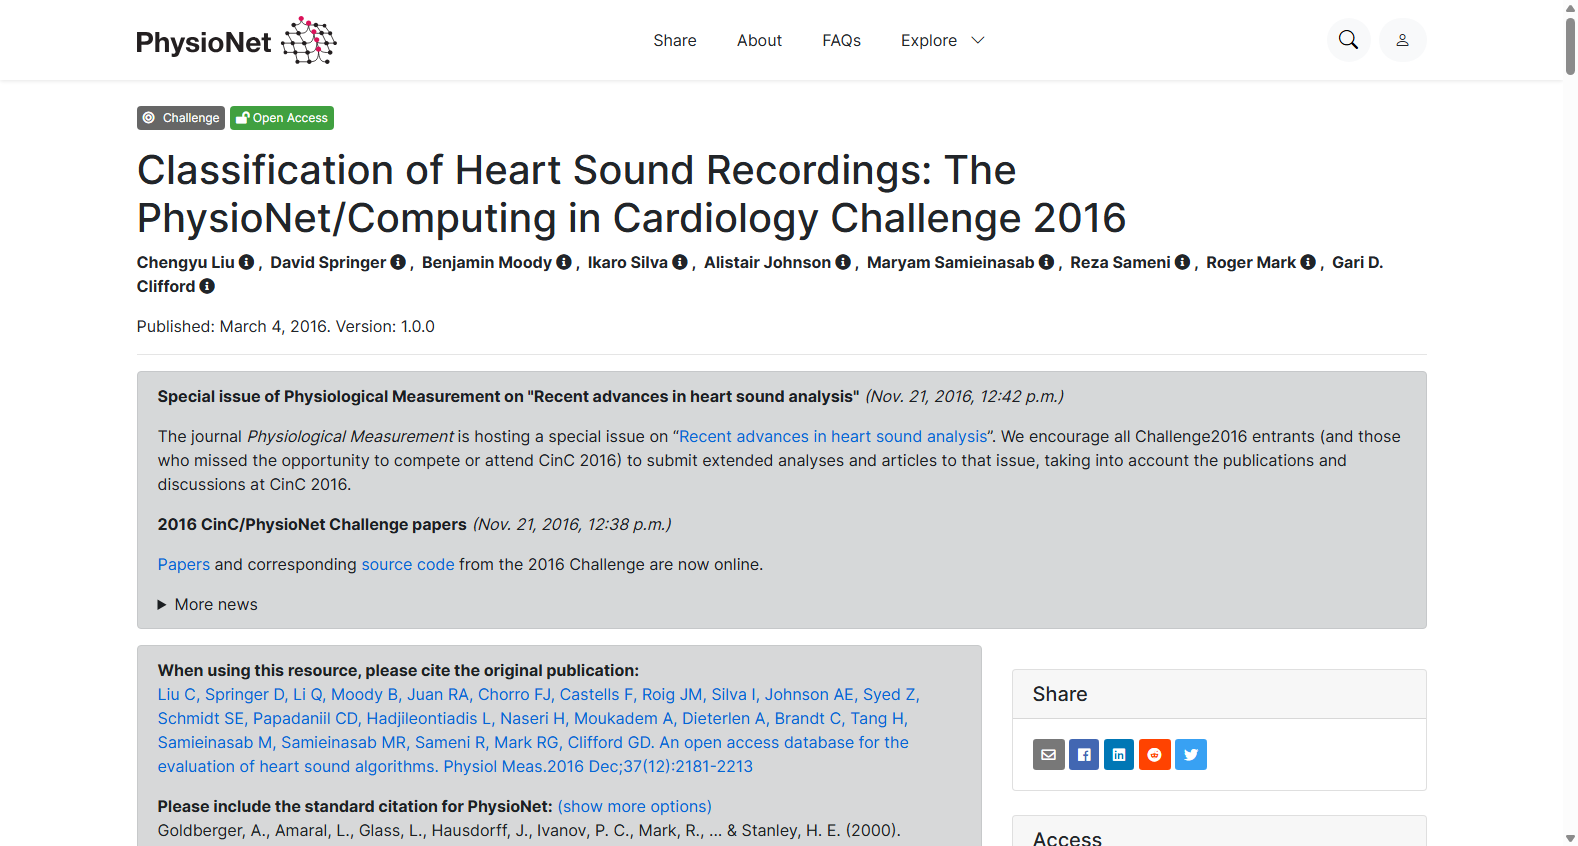Click the page vertical scrollbar thumb

point(1570,45)
